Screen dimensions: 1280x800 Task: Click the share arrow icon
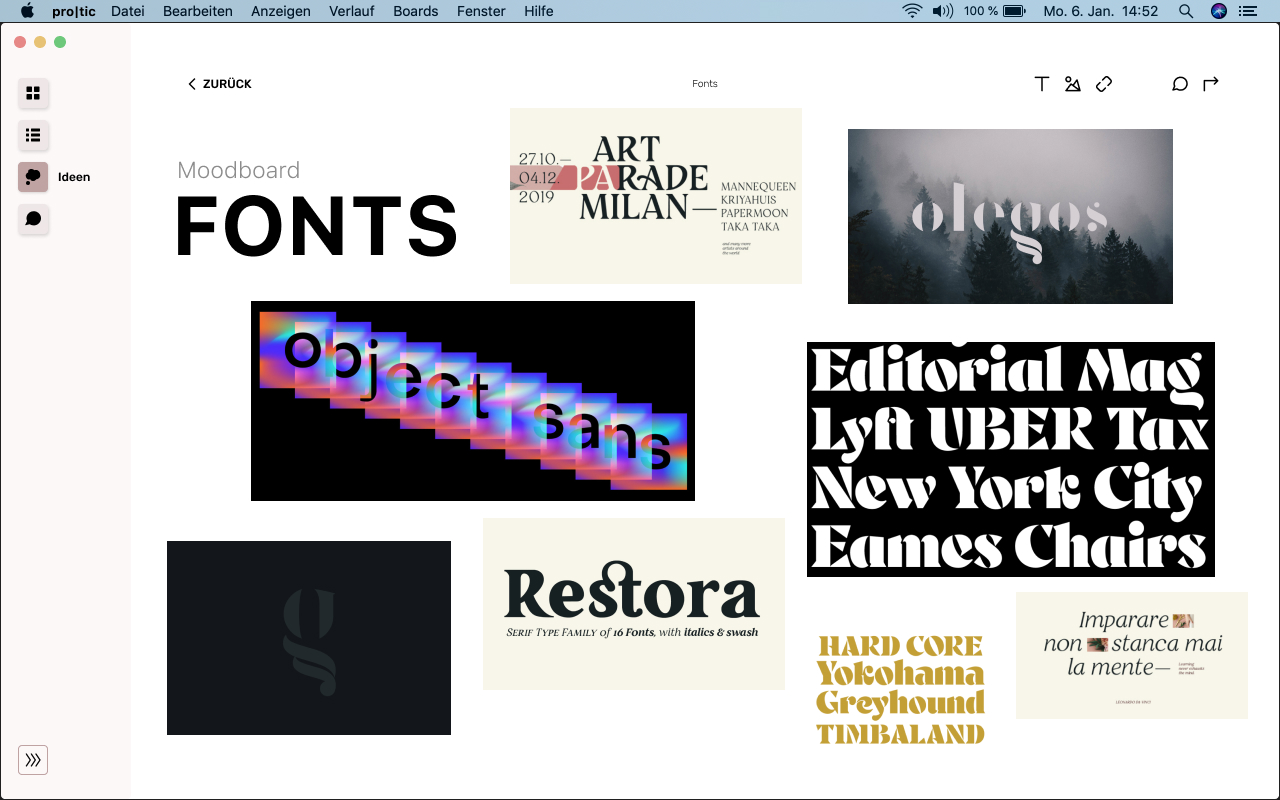pyautogui.click(x=1211, y=84)
